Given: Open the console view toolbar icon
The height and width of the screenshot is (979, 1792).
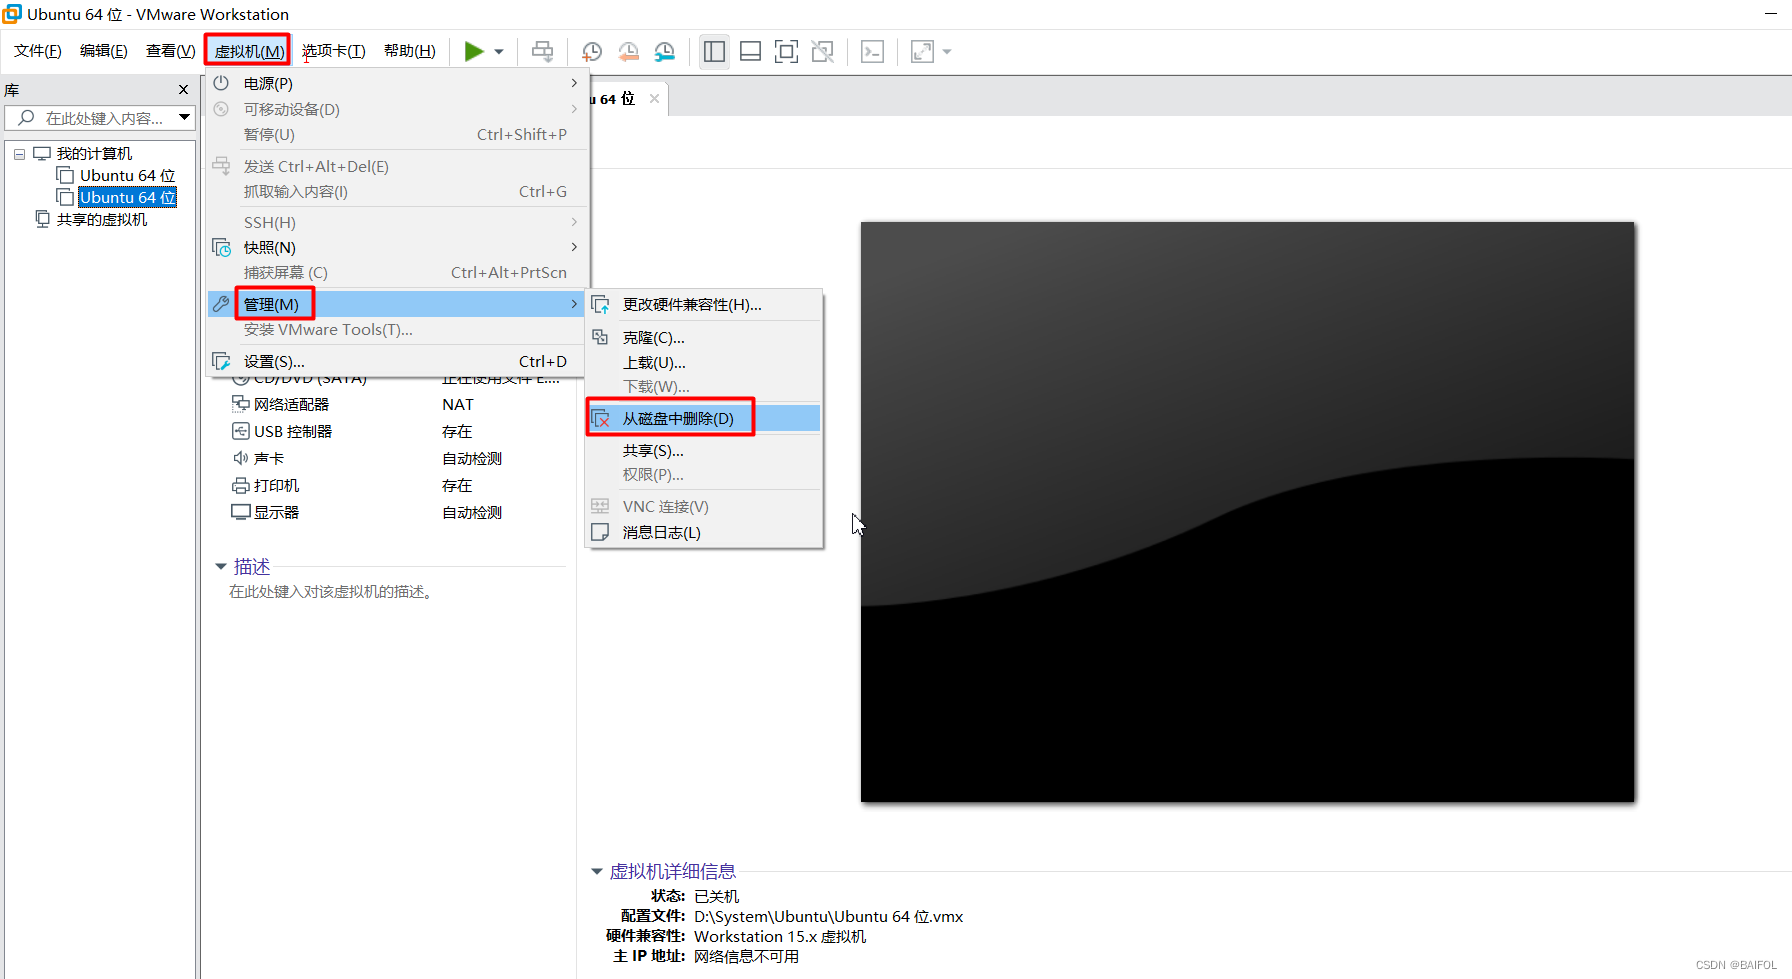Looking at the screenshot, I should (872, 51).
